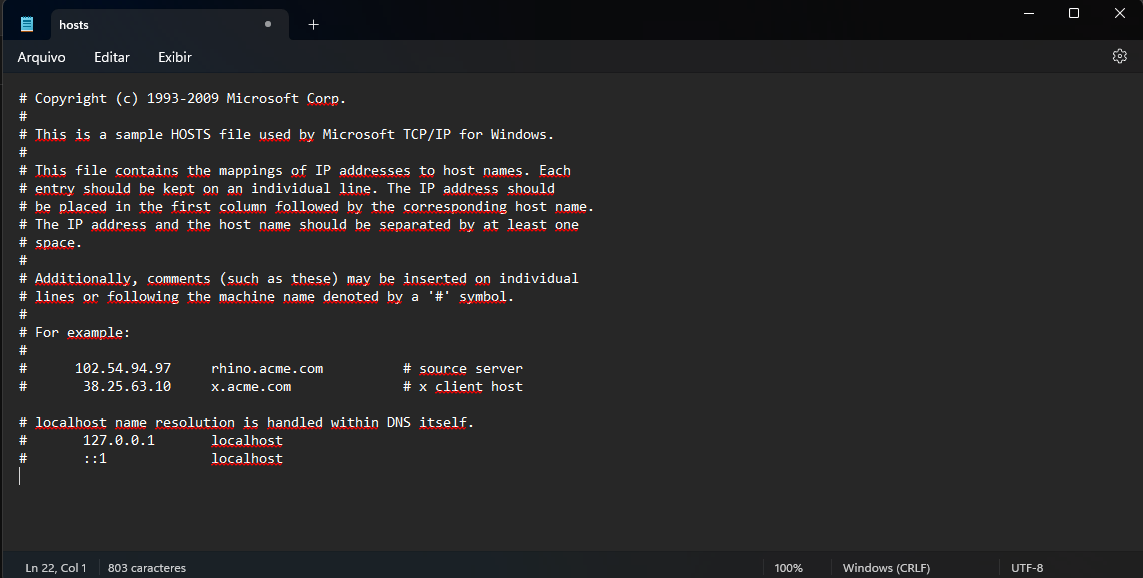Click the Notepad app icon
Screen dimensions: 1143x578
point(27,24)
